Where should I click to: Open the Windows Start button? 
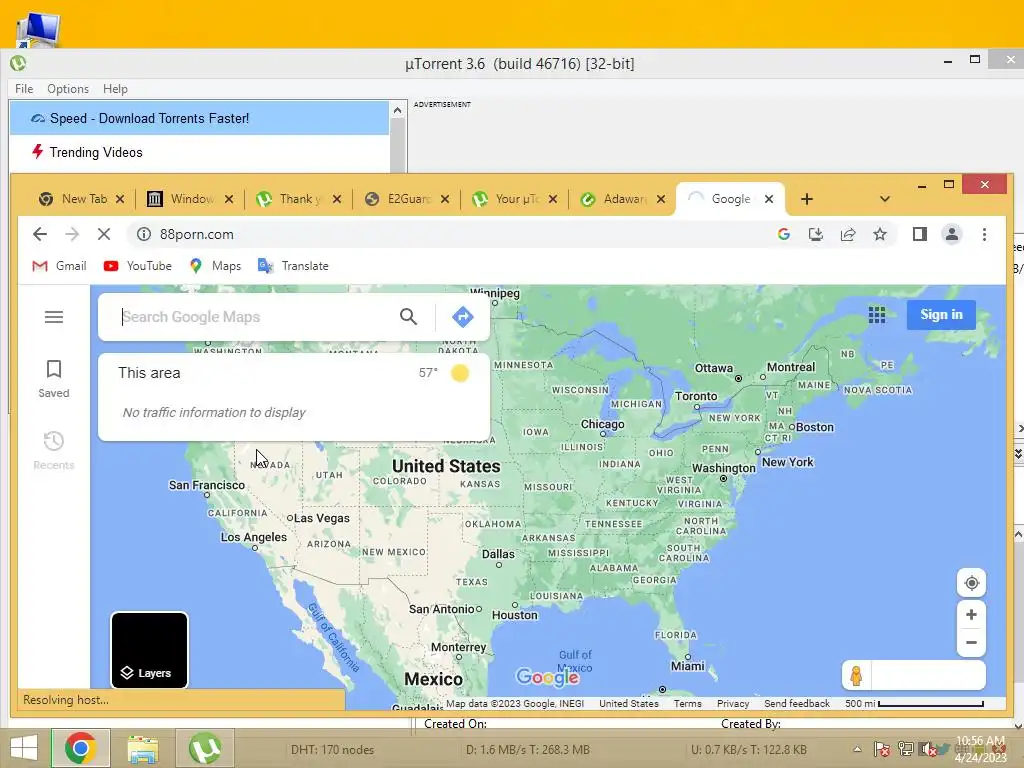[x=24, y=748]
